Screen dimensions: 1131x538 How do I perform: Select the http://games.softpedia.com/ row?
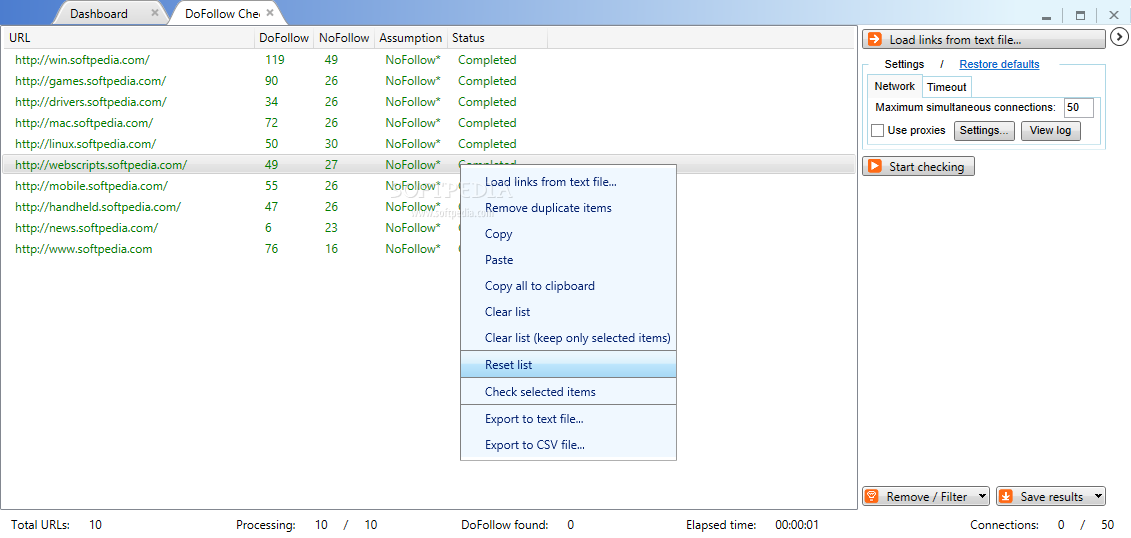coord(428,81)
